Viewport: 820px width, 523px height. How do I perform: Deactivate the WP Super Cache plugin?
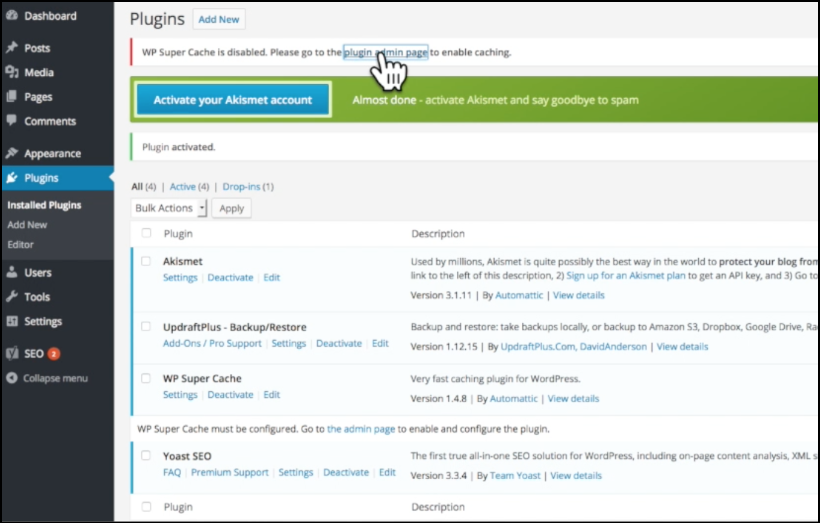(230, 394)
